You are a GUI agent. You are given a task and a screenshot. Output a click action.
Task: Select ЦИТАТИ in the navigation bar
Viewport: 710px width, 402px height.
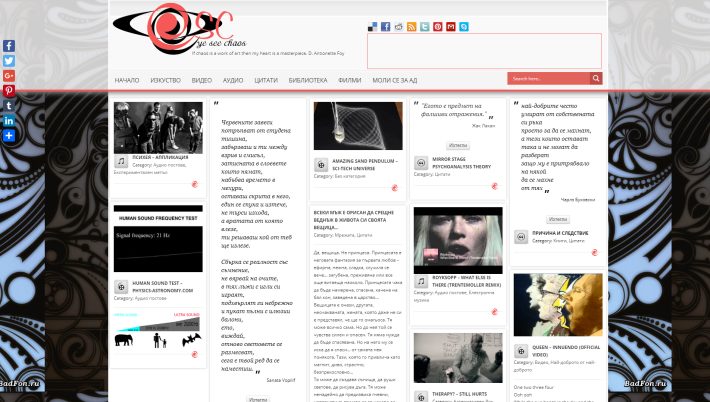pos(265,79)
